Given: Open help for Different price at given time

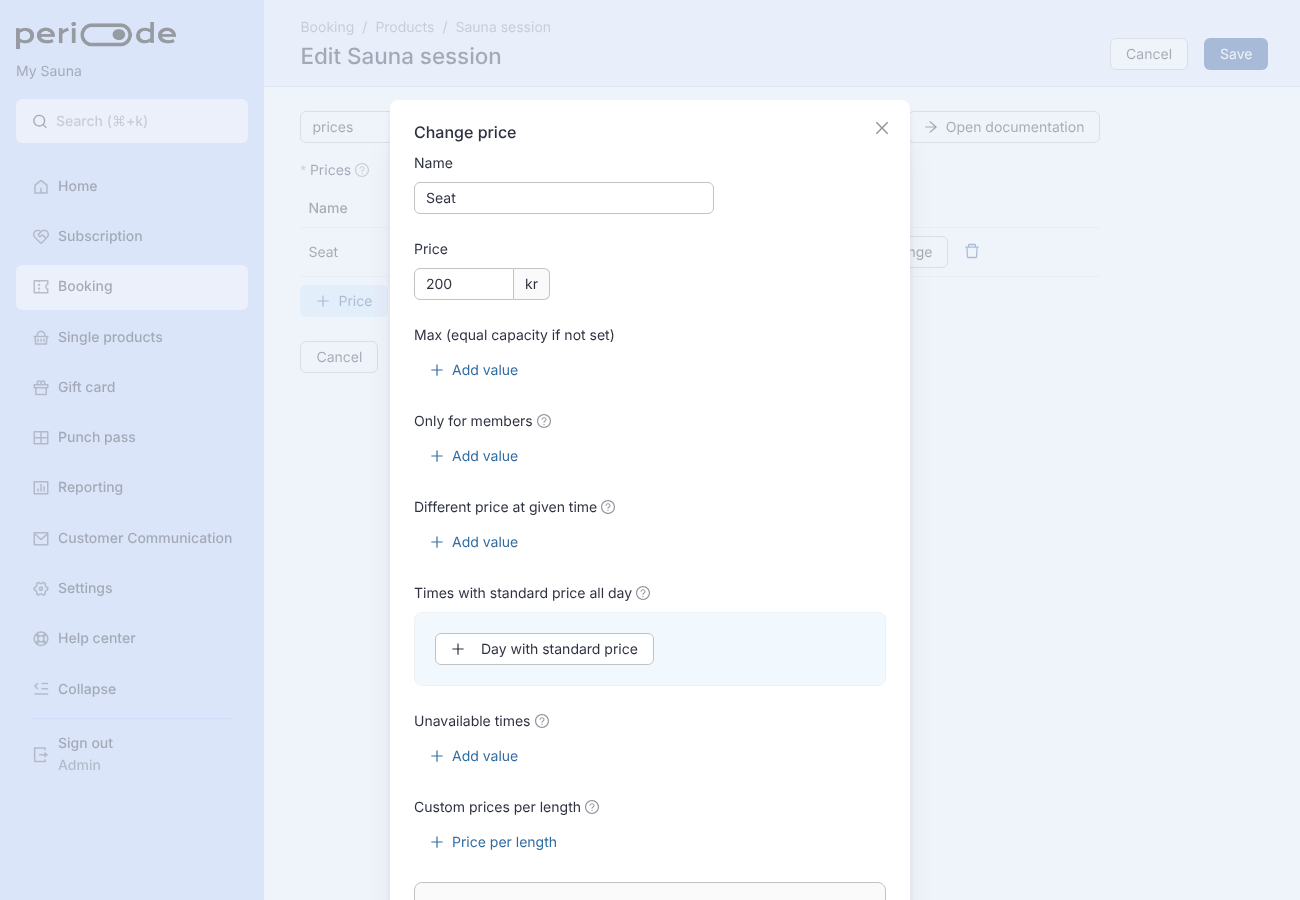Looking at the screenshot, I should pyautogui.click(x=608, y=507).
